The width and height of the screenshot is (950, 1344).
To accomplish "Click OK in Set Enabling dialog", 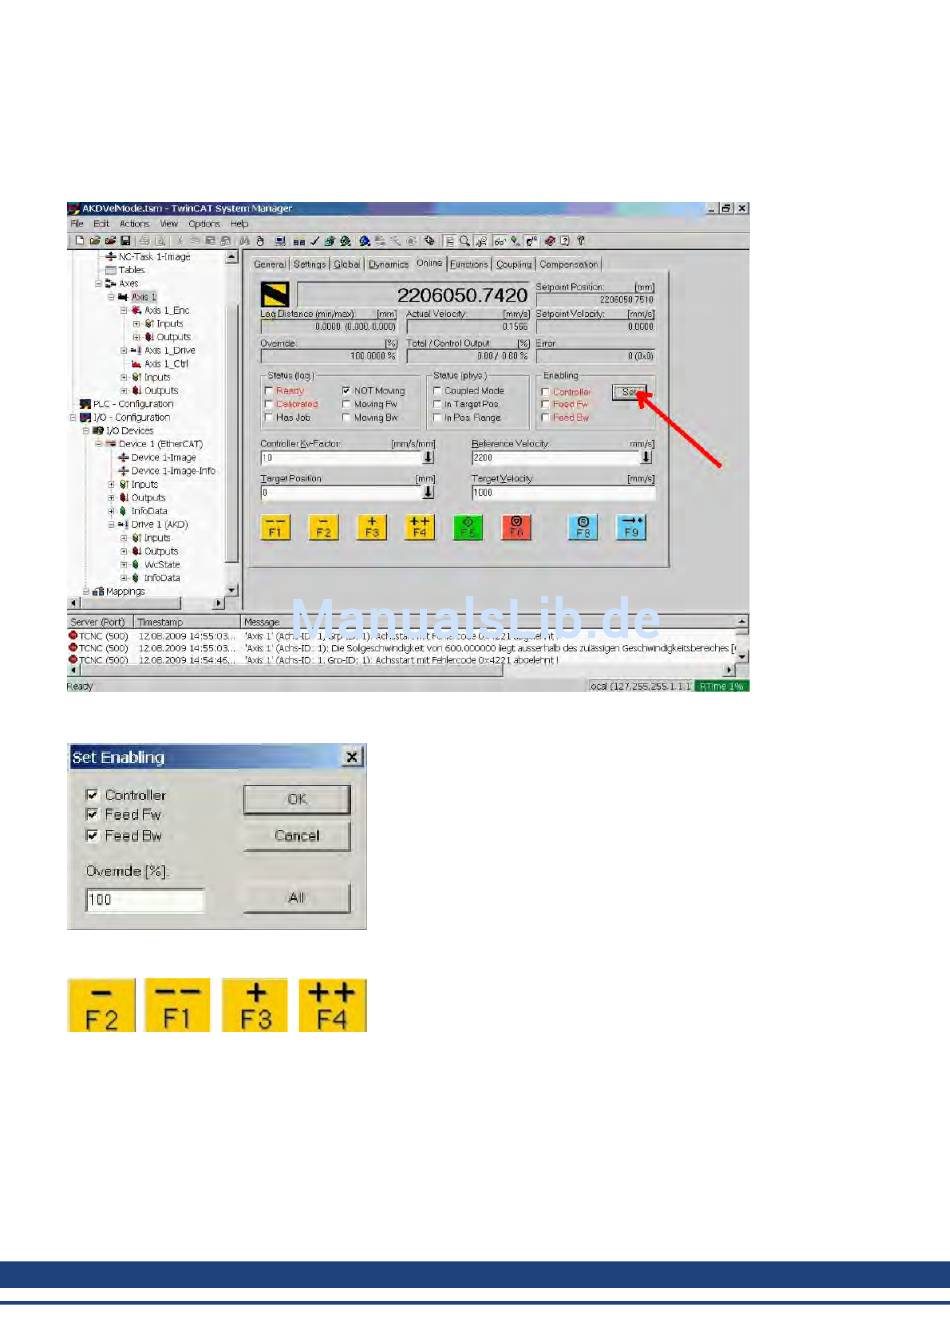I will click(297, 799).
